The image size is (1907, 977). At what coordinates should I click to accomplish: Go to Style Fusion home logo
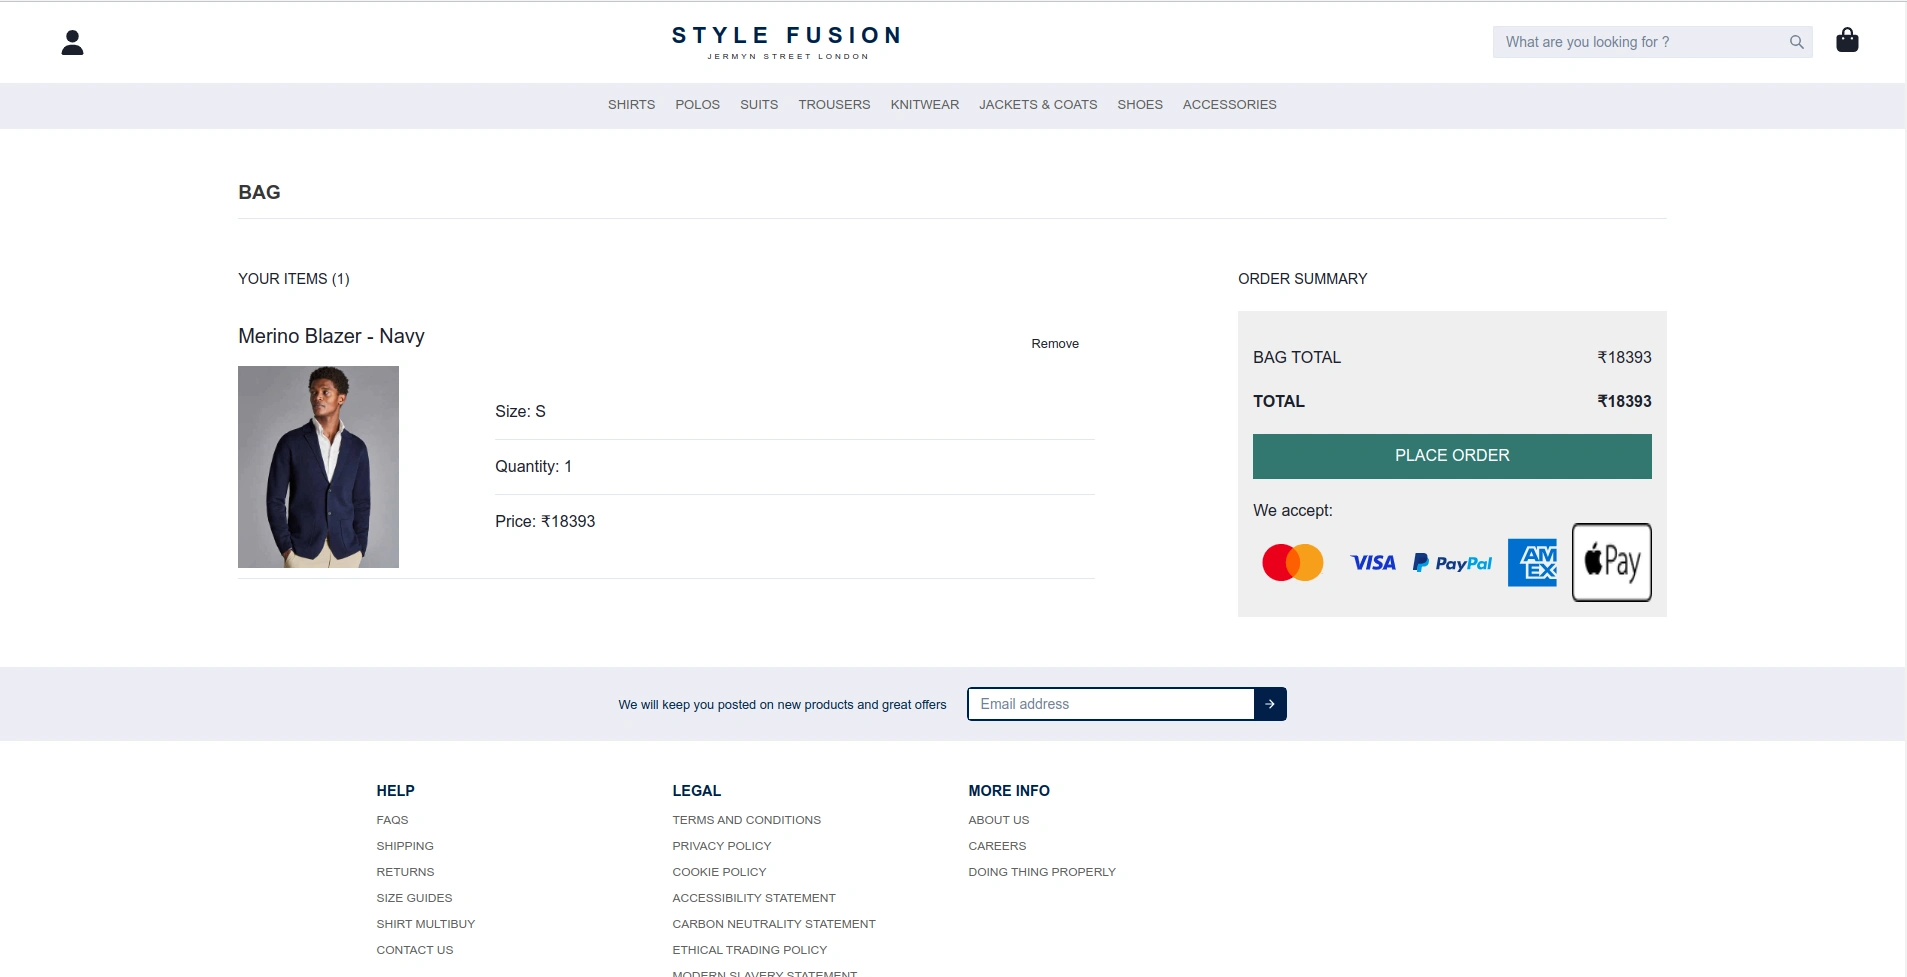pyautogui.click(x=787, y=42)
